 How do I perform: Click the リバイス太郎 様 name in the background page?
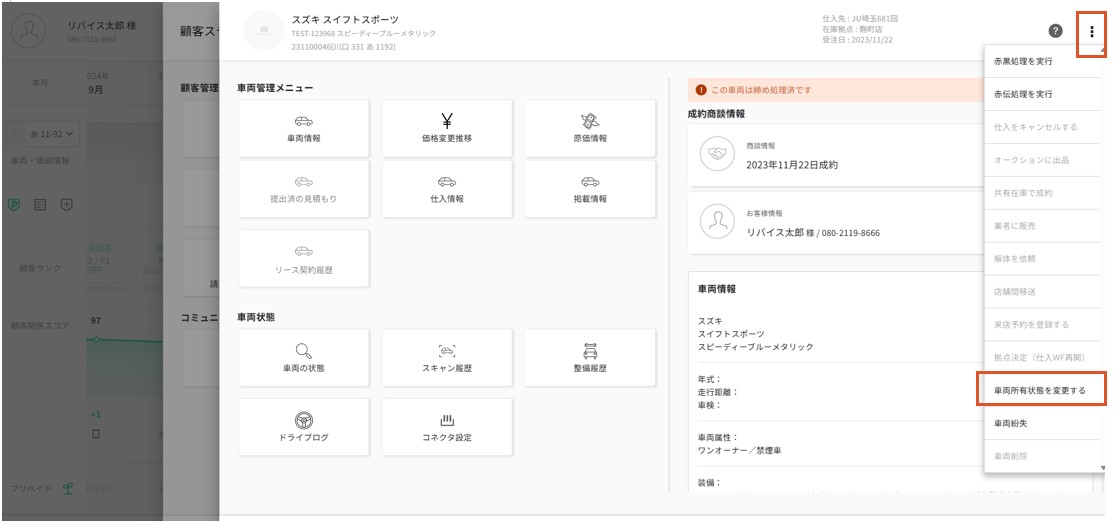pyautogui.click(x=102, y=25)
